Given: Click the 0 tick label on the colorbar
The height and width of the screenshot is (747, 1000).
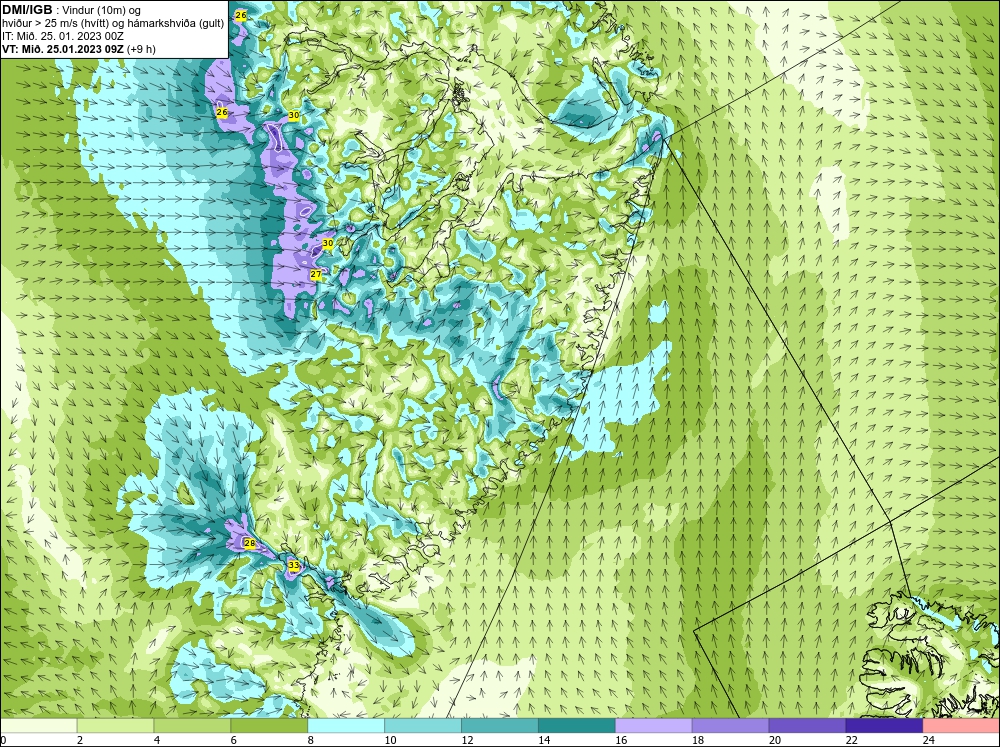Looking at the screenshot, I should coord(3,740).
